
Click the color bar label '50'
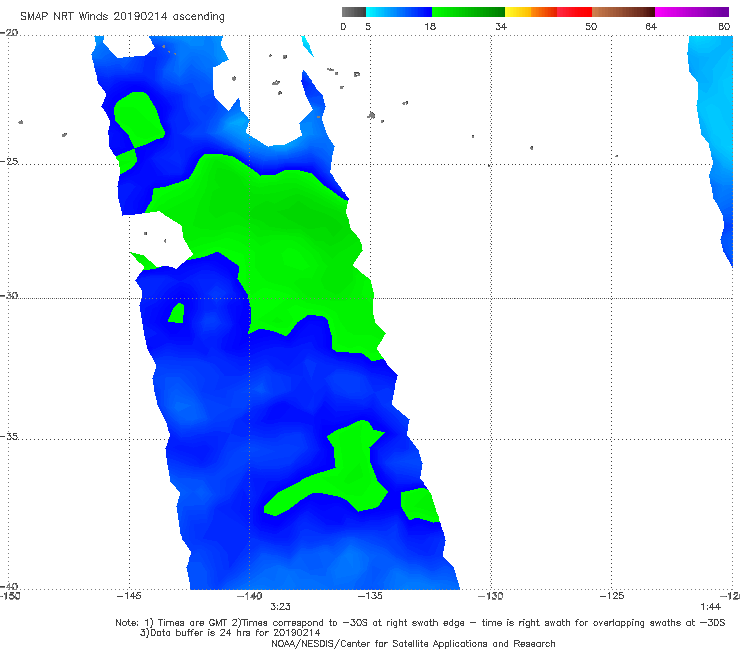click(x=591, y=26)
